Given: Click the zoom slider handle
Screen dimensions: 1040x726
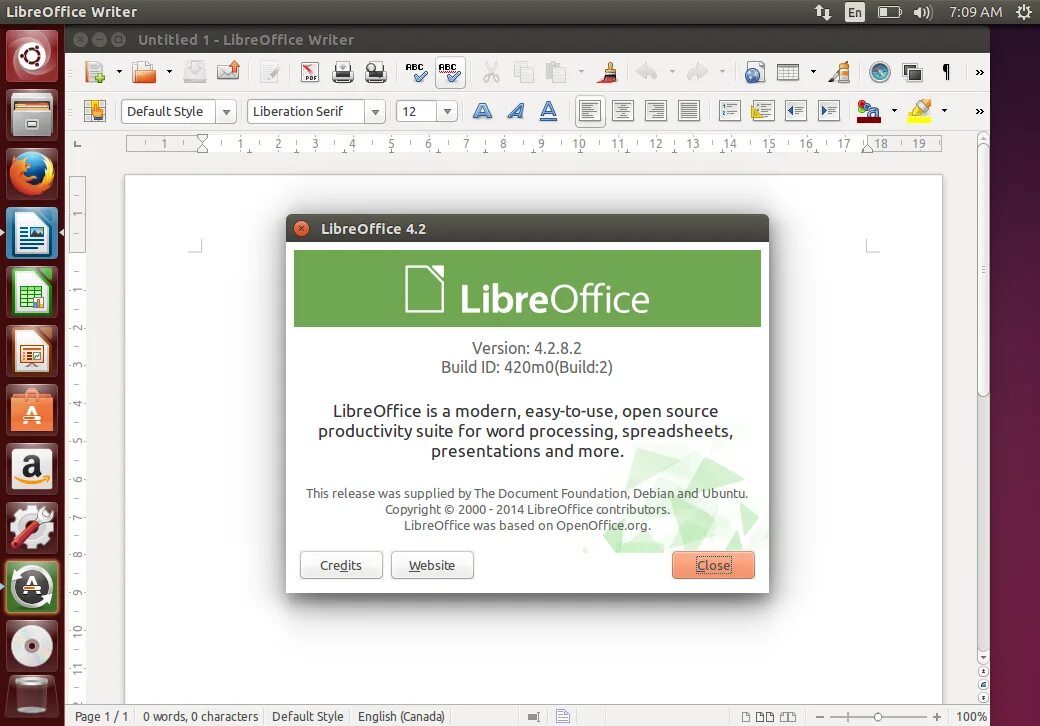Looking at the screenshot, I should (x=878, y=717).
